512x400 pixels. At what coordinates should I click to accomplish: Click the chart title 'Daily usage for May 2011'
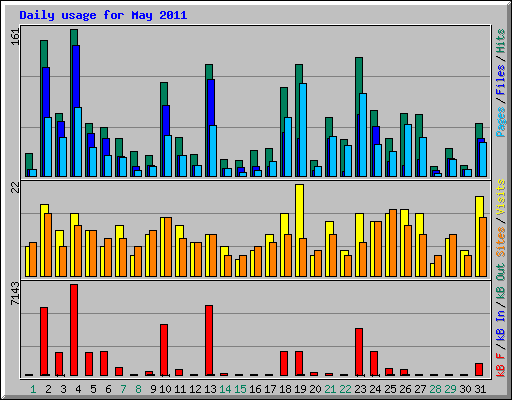[103, 15]
